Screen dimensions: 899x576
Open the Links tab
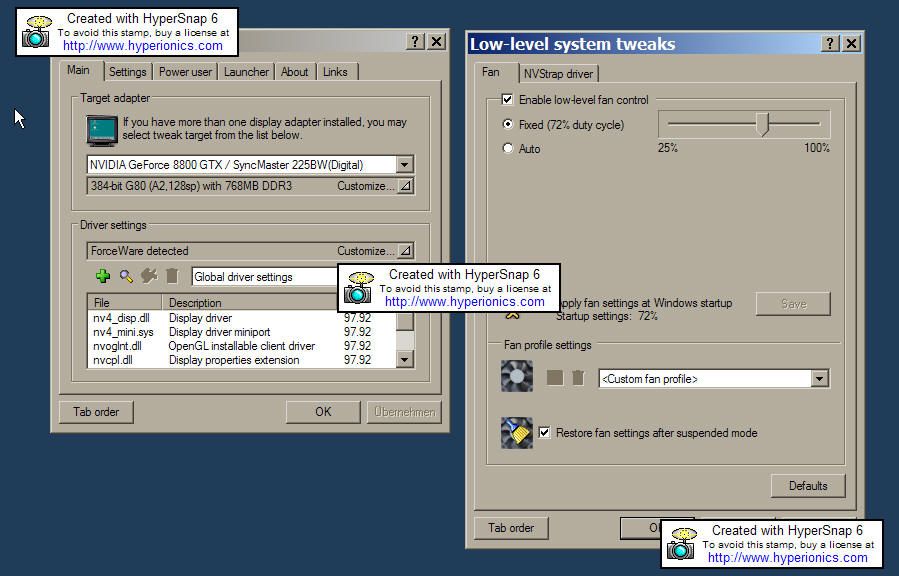tap(335, 72)
